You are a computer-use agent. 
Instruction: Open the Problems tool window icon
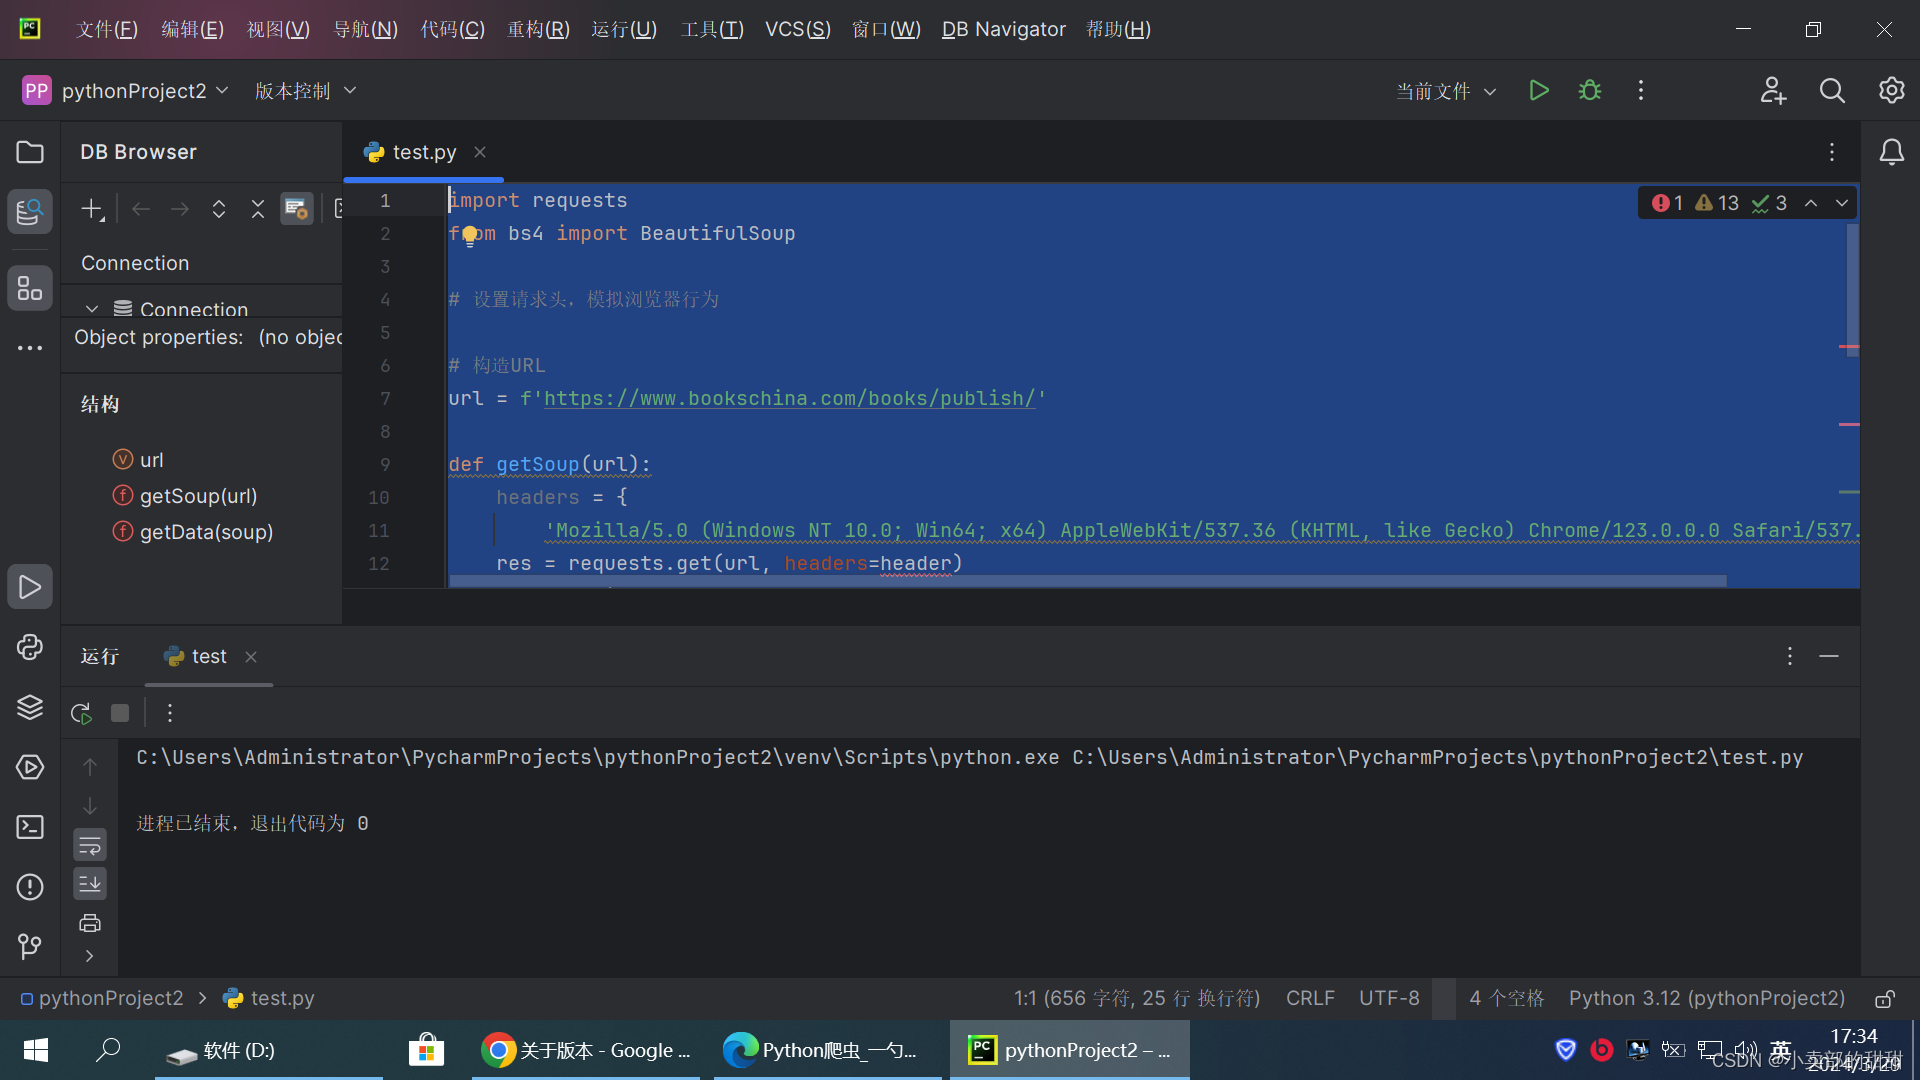[x=30, y=887]
